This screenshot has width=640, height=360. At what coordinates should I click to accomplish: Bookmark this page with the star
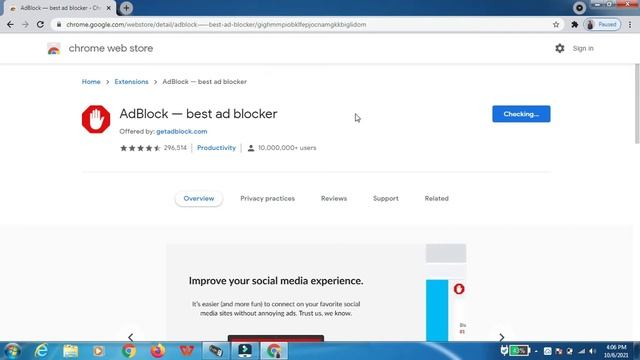coord(556,24)
